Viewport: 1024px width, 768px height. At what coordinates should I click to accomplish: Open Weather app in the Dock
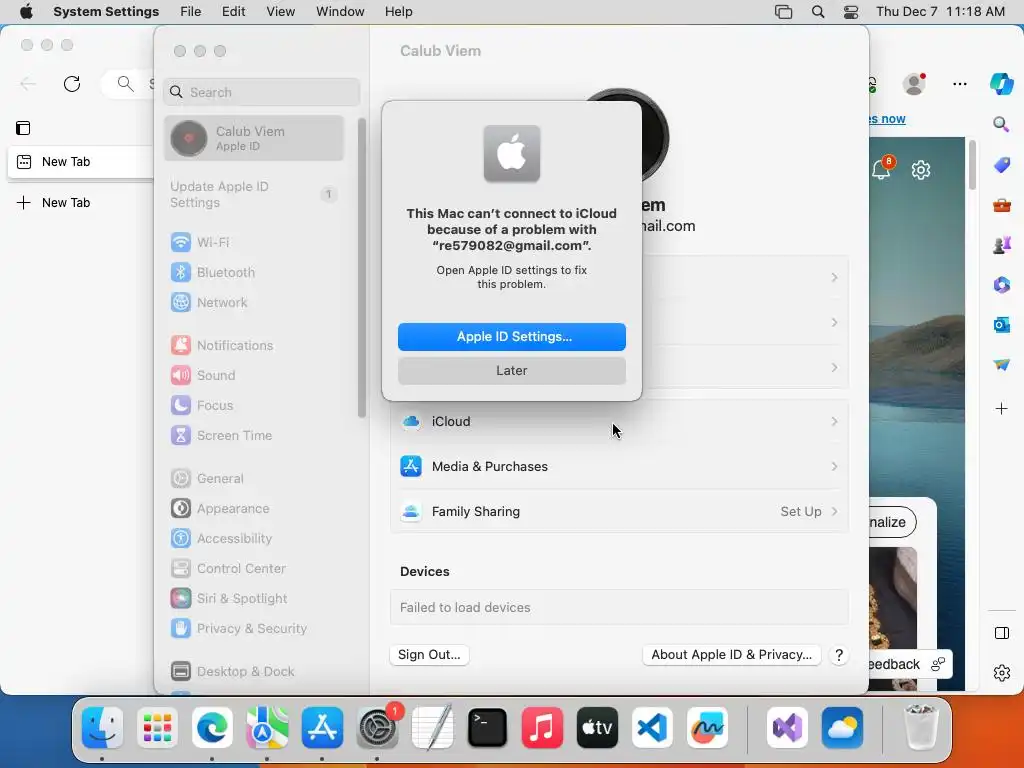click(842, 728)
